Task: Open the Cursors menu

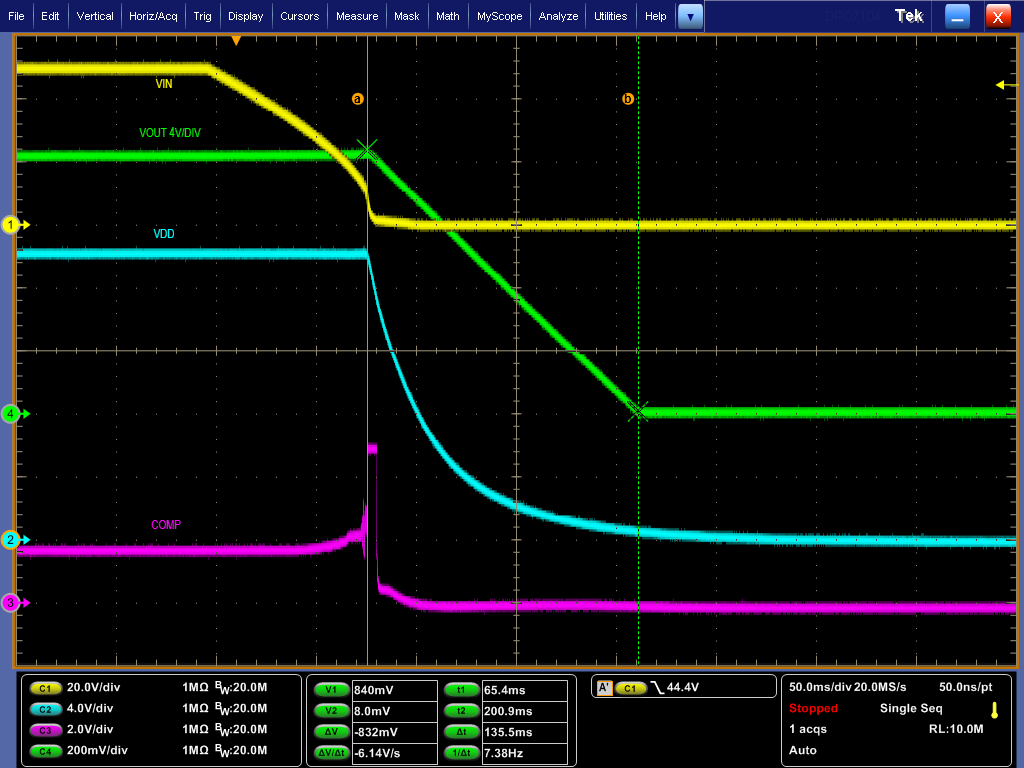Action: click(x=302, y=16)
